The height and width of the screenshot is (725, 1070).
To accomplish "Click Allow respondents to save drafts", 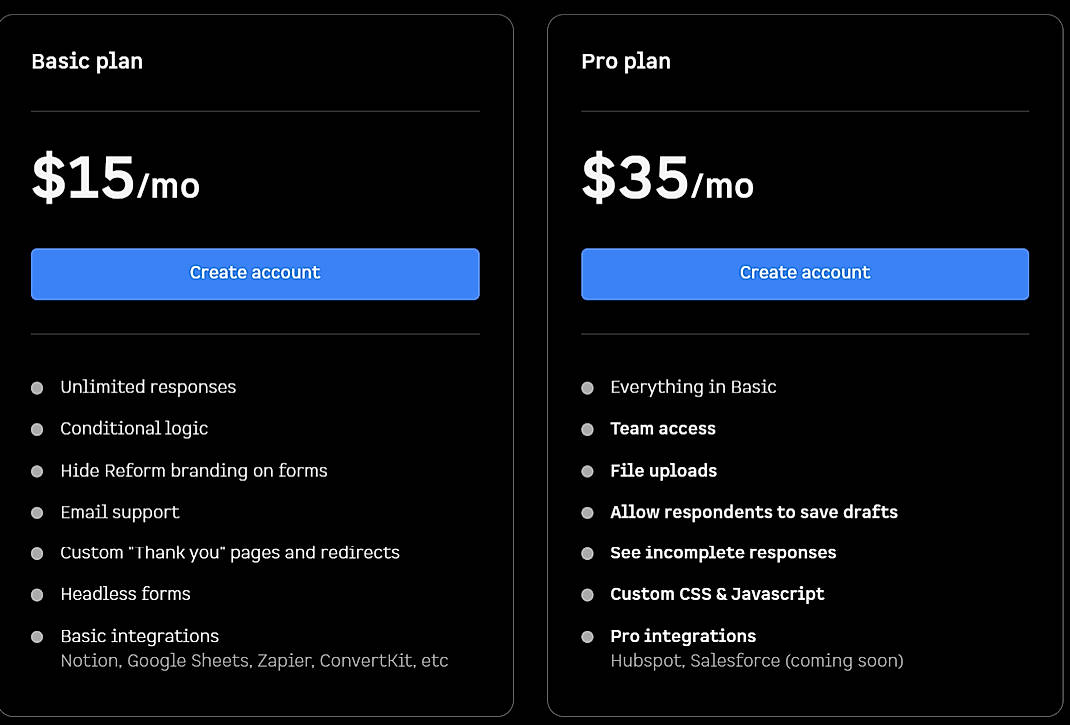I will [754, 512].
